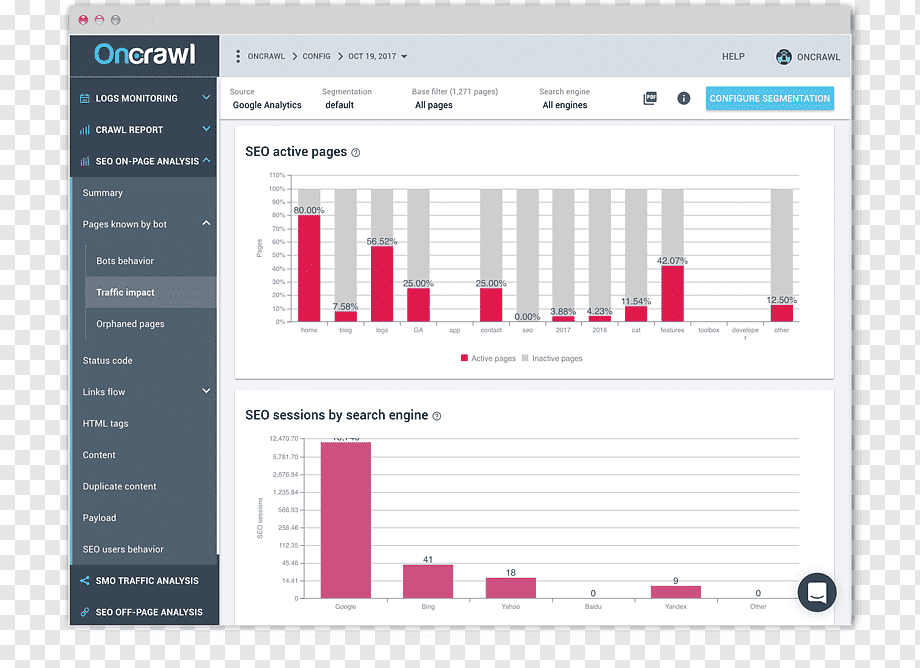Click the red home bar in active pages chart
920x668 pixels.
click(x=309, y=269)
